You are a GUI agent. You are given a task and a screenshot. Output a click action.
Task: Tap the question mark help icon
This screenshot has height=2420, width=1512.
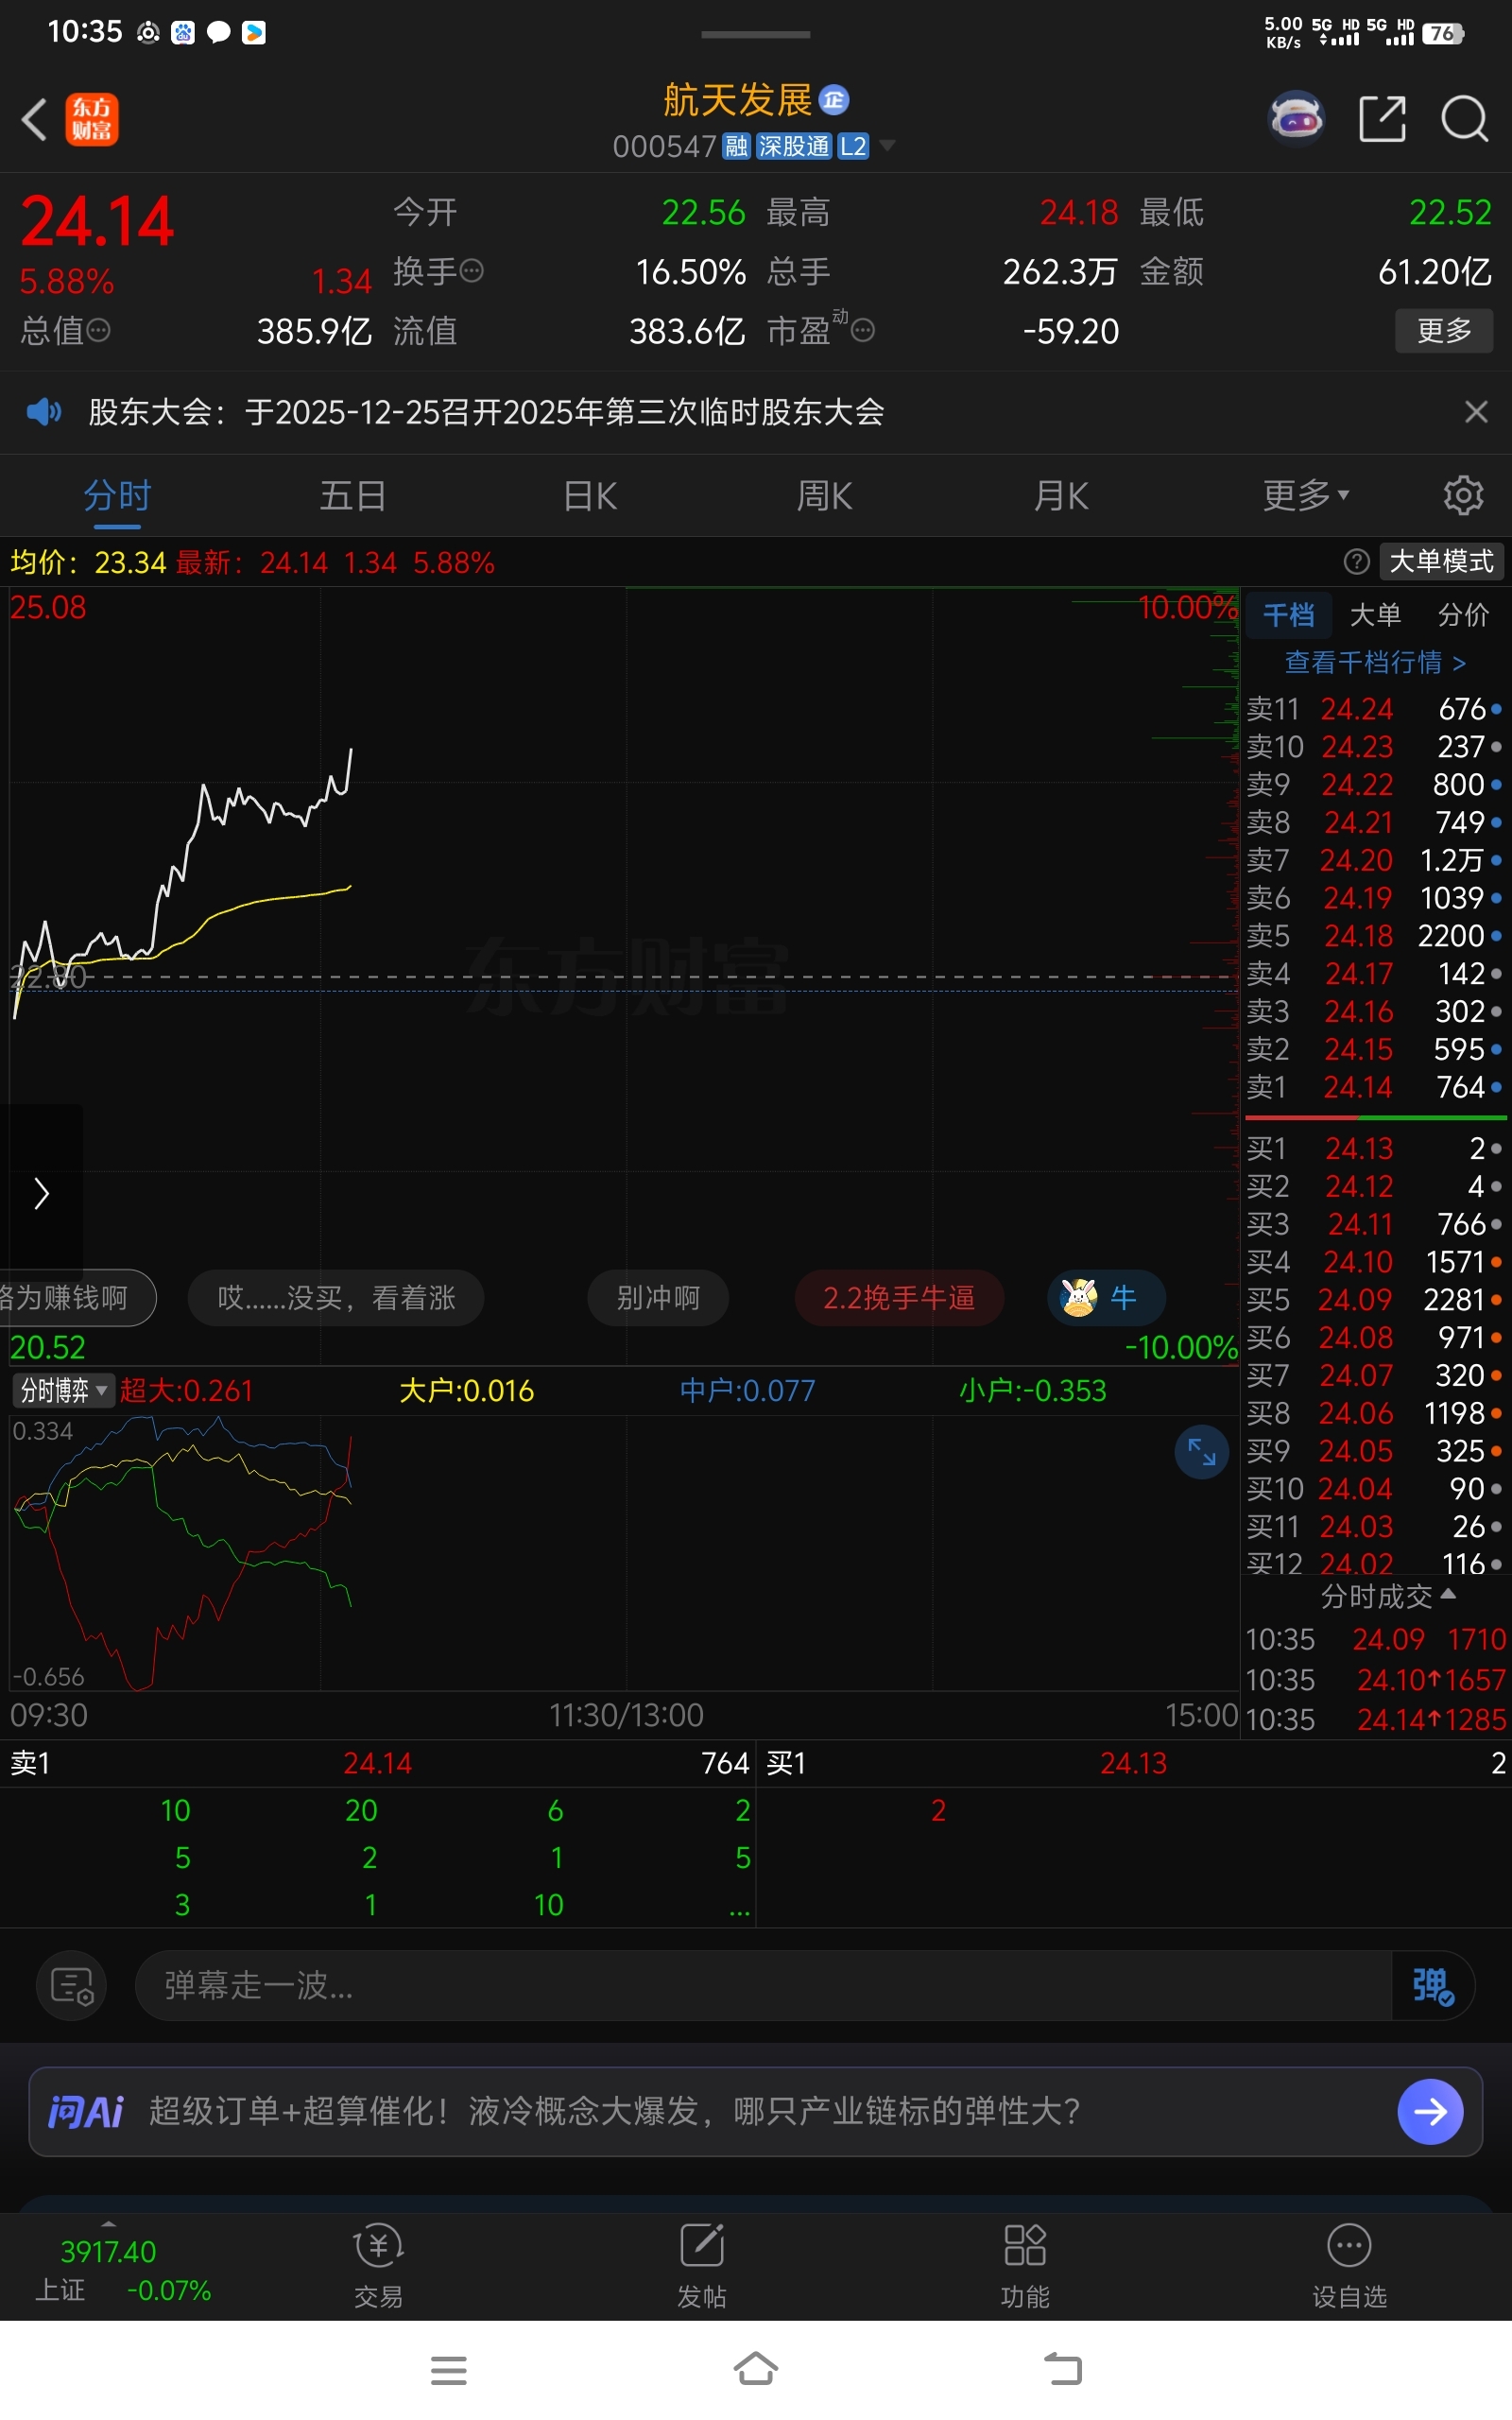click(1357, 562)
